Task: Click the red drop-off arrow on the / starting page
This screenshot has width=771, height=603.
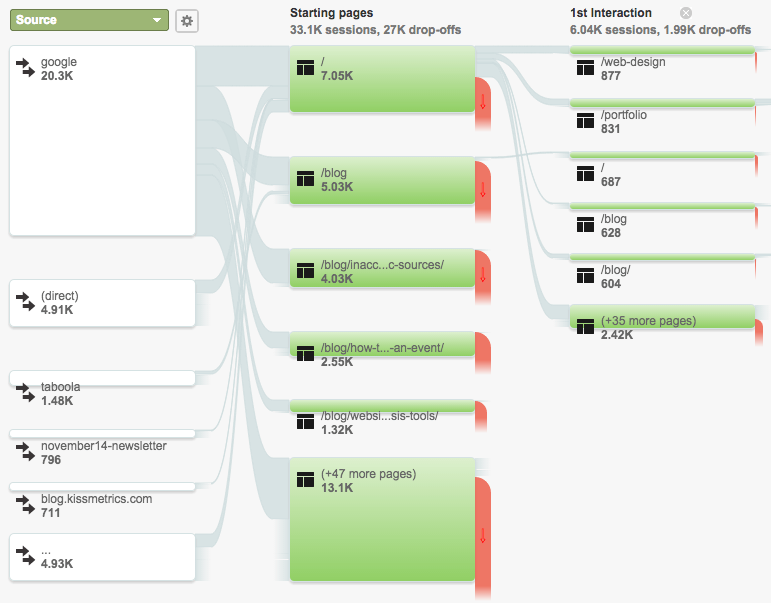Action: point(483,101)
